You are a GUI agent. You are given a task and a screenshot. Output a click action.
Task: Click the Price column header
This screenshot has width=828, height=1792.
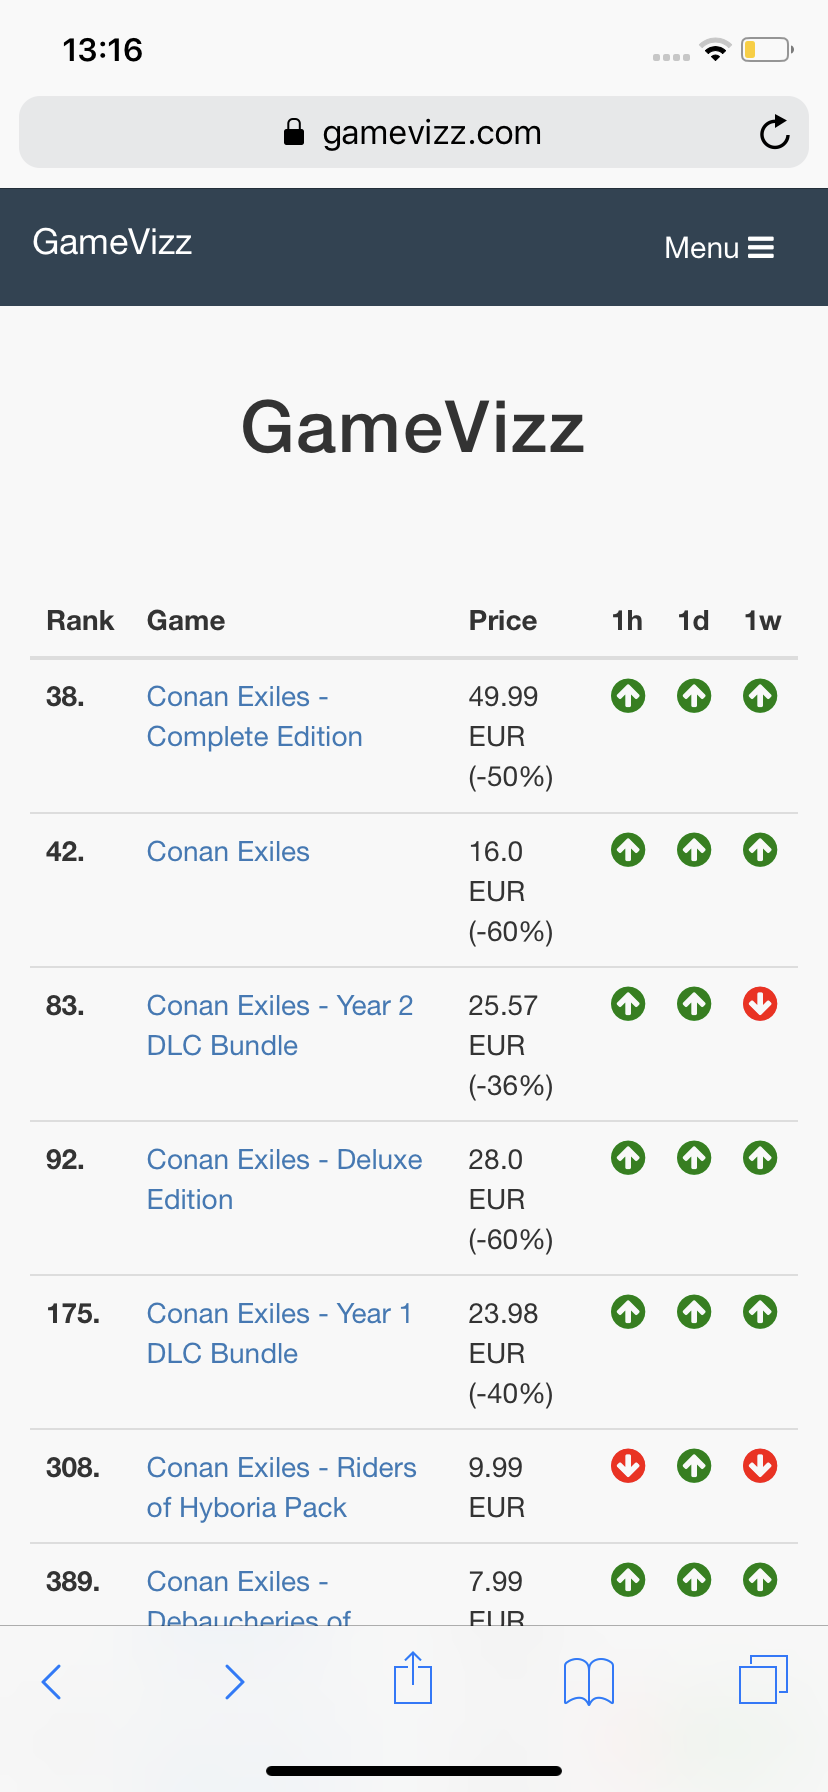(503, 621)
